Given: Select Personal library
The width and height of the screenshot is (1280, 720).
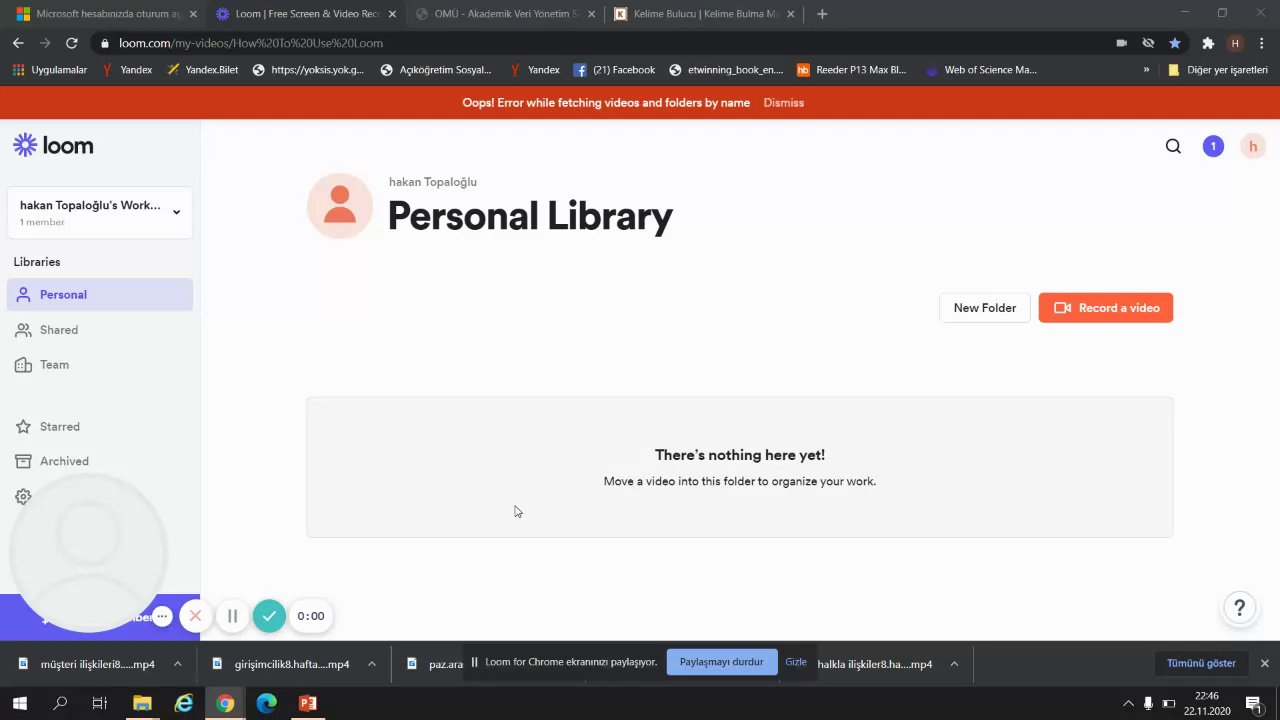Looking at the screenshot, I should 100,294.
